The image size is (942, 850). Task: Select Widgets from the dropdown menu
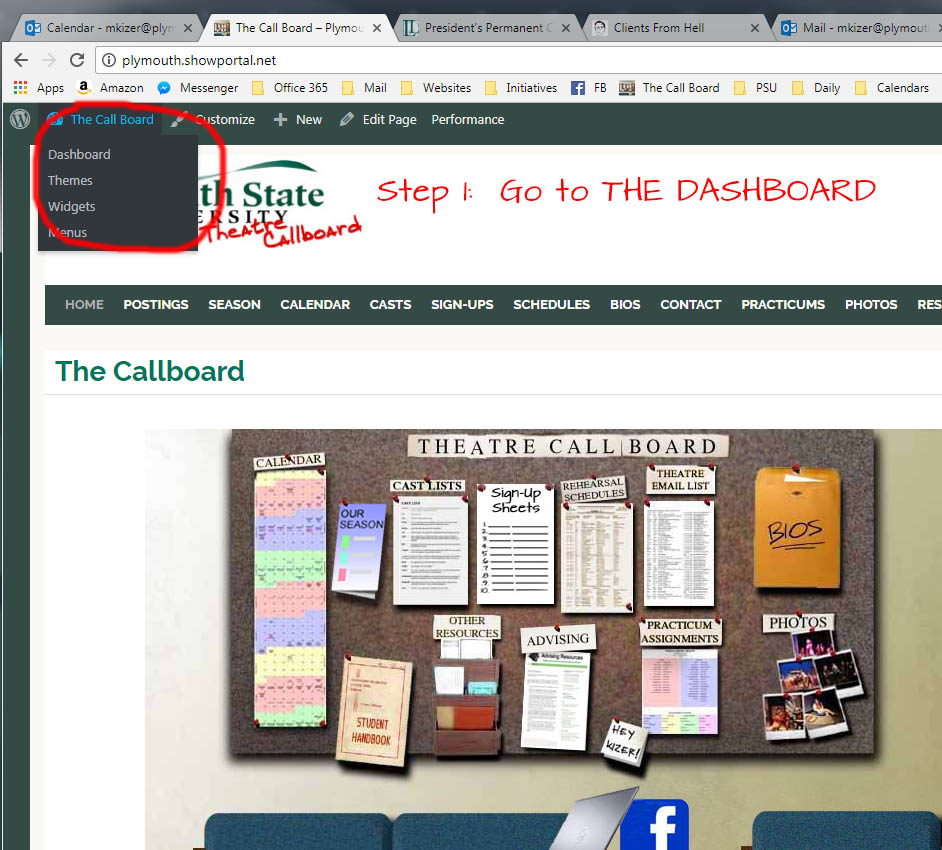pyautogui.click(x=71, y=206)
